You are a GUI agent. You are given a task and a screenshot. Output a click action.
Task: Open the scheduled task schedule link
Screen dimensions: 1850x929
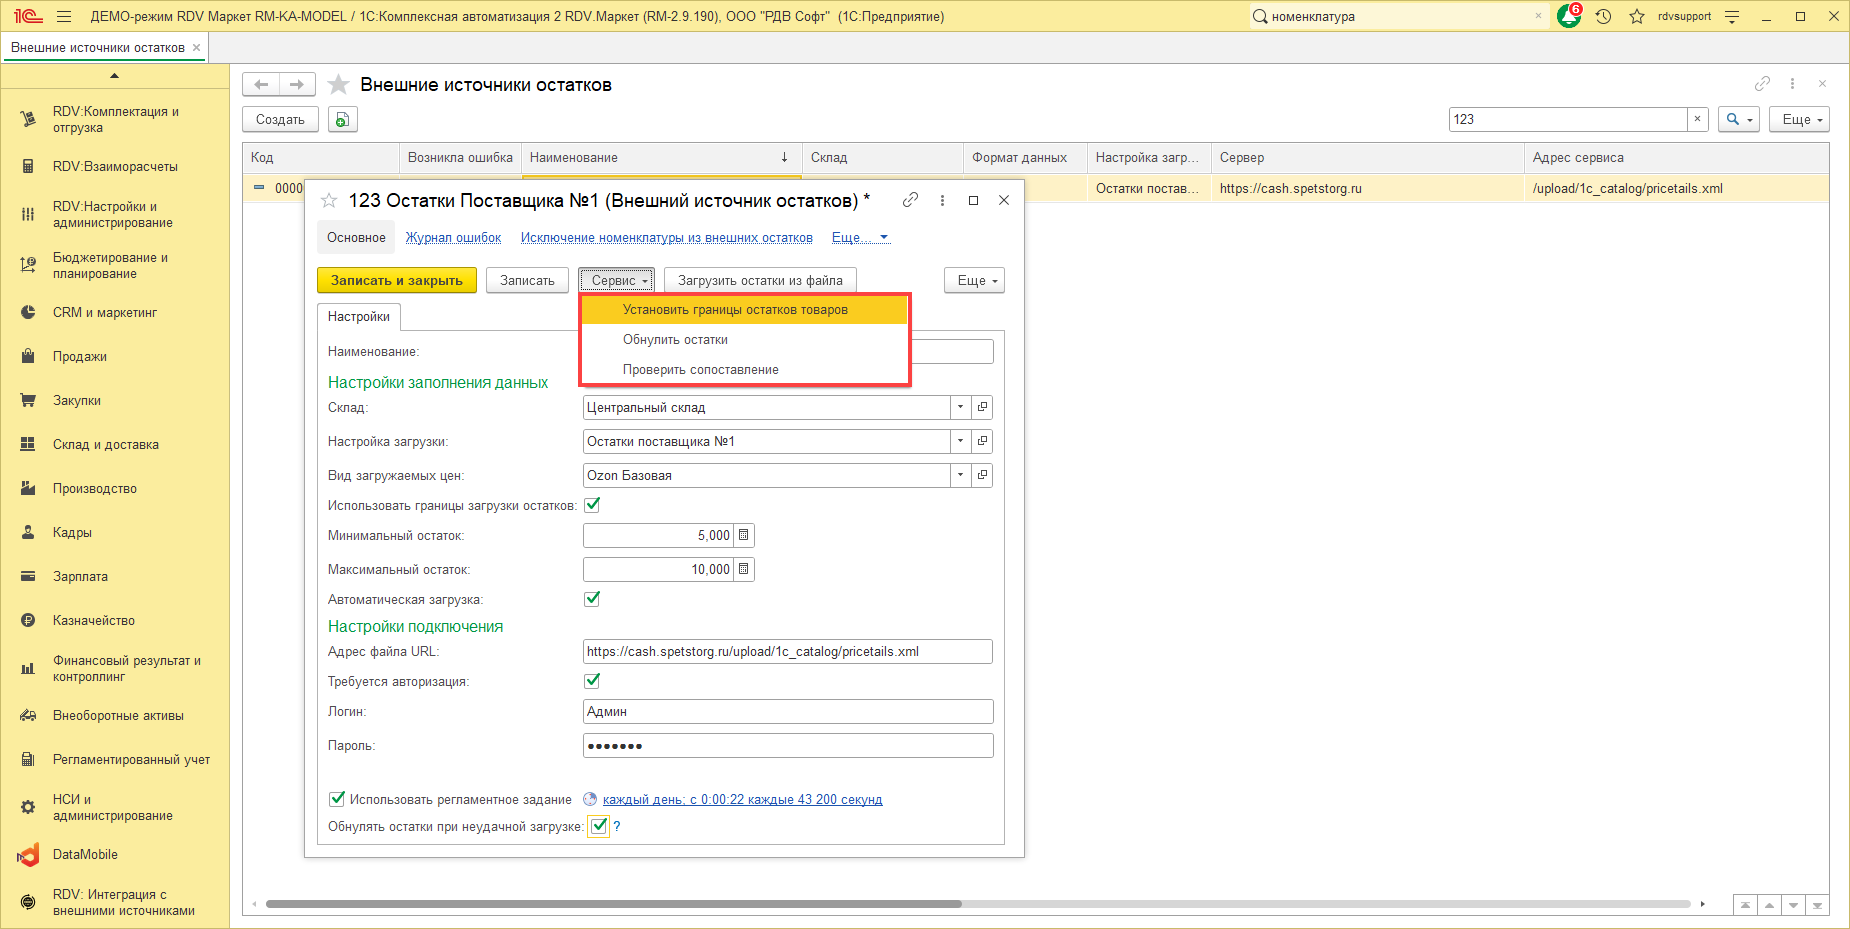click(x=742, y=800)
